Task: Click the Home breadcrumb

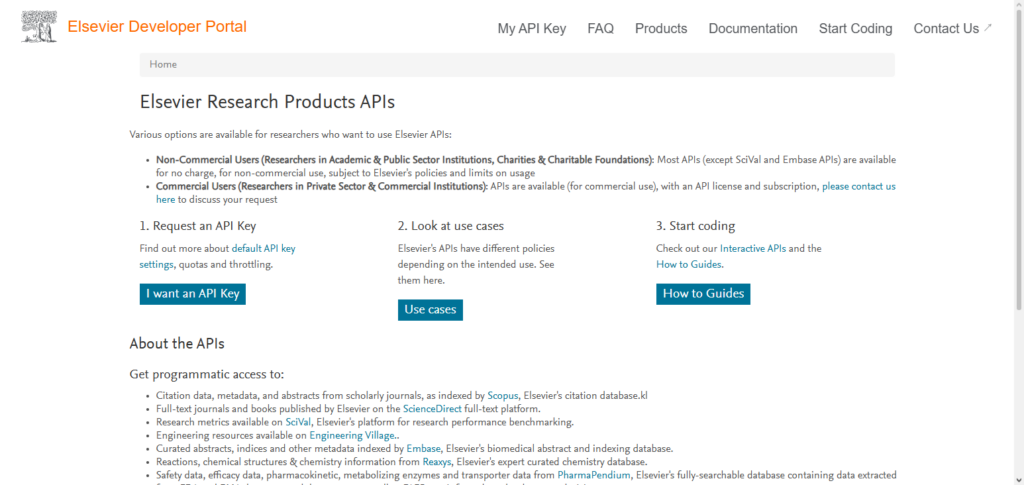Action: 163,65
